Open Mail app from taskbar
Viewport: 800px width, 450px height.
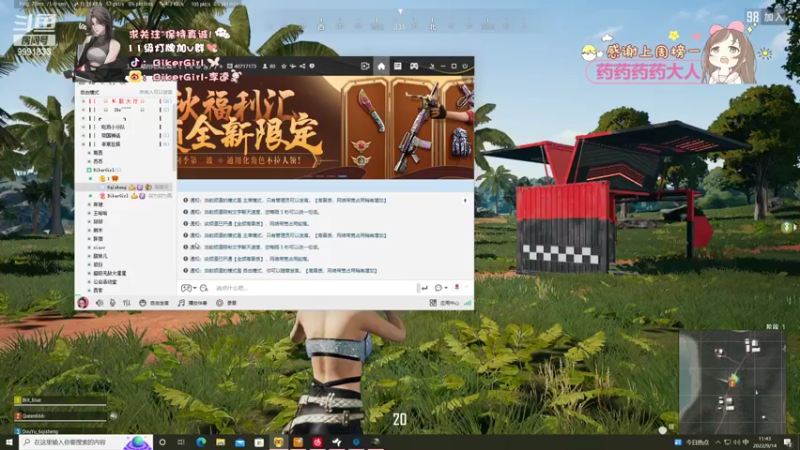click(240, 442)
